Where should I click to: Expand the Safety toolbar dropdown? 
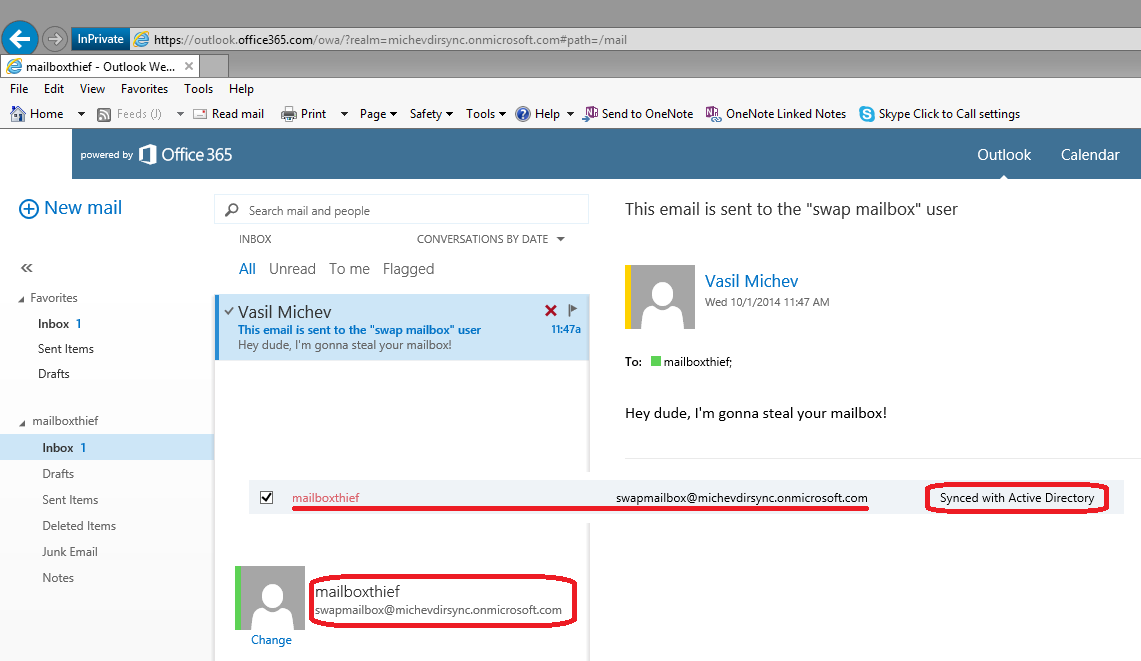(x=432, y=114)
